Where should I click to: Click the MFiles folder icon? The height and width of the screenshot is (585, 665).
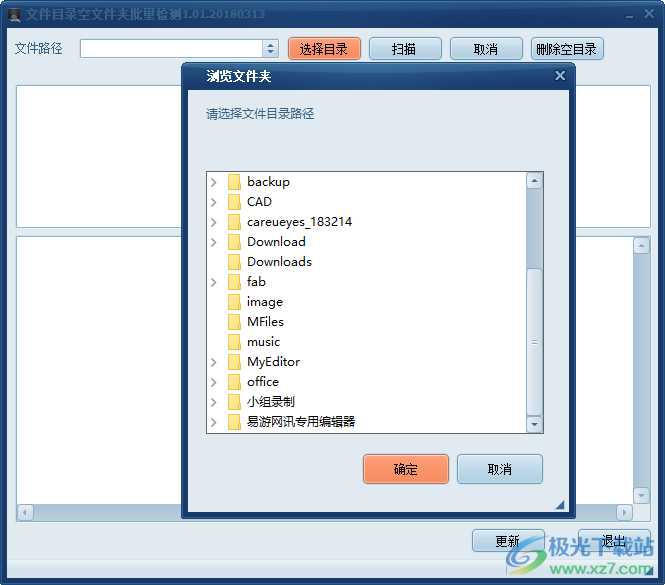[x=234, y=322]
